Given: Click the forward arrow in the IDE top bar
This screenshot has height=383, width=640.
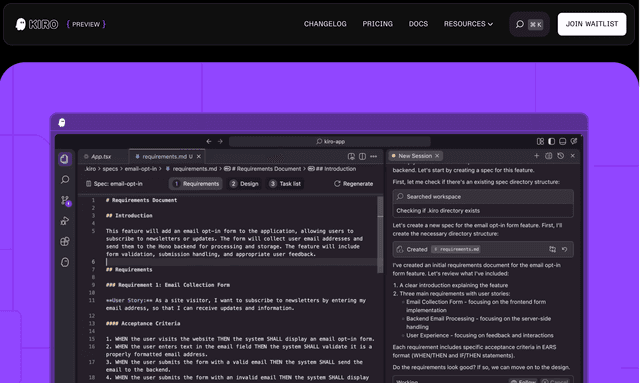Looking at the screenshot, I should click(x=220, y=141).
